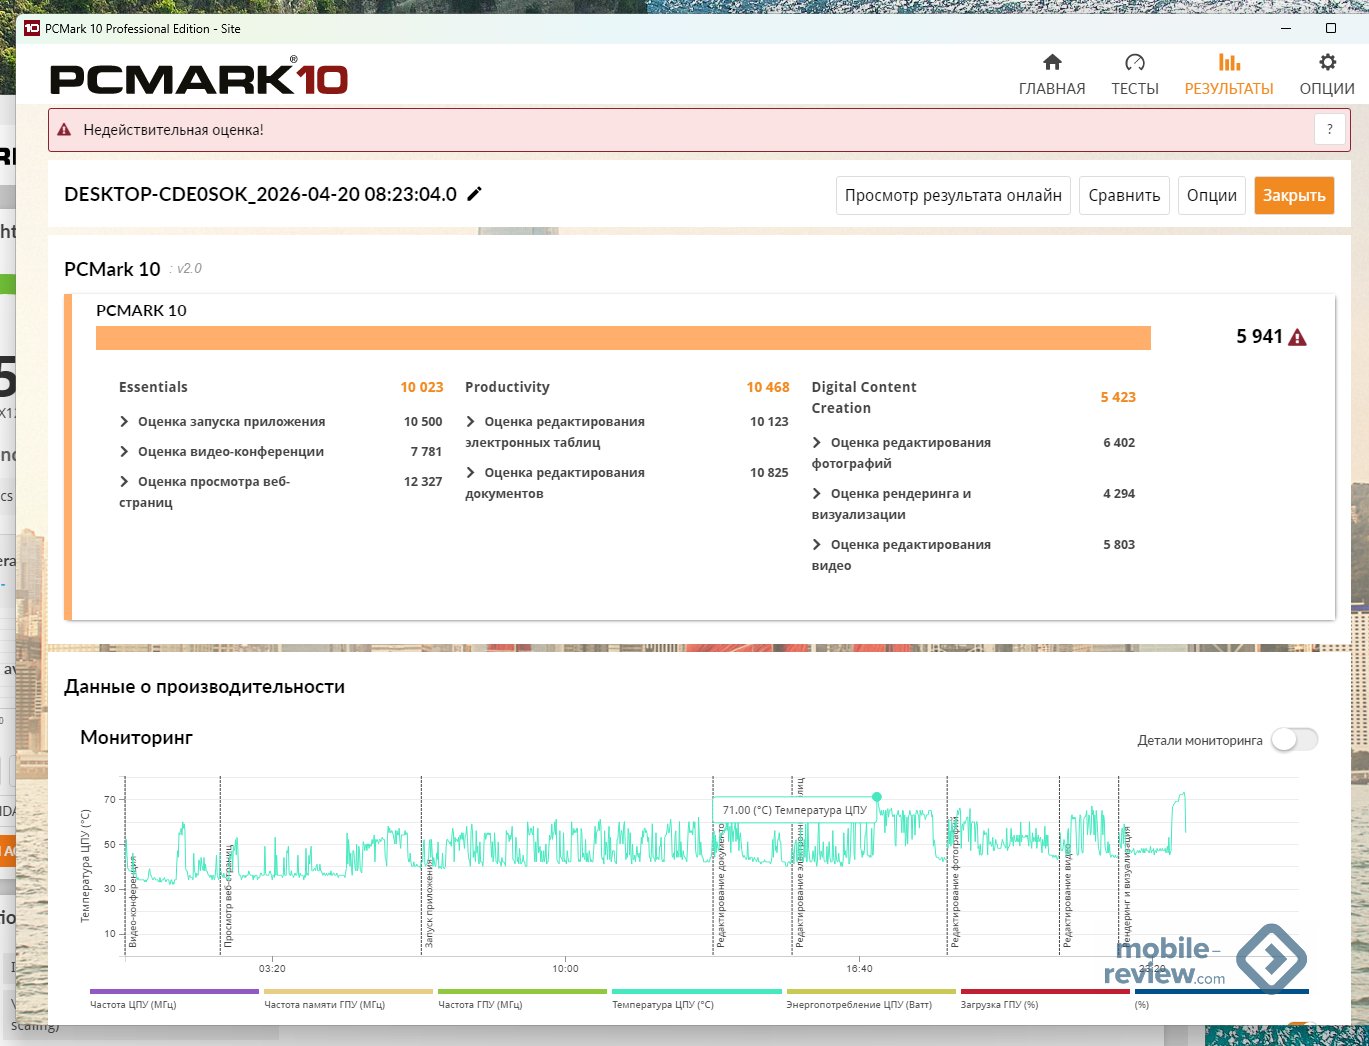Click the 71.00 °C data point on graph
The image size is (1369, 1046).
(x=877, y=797)
